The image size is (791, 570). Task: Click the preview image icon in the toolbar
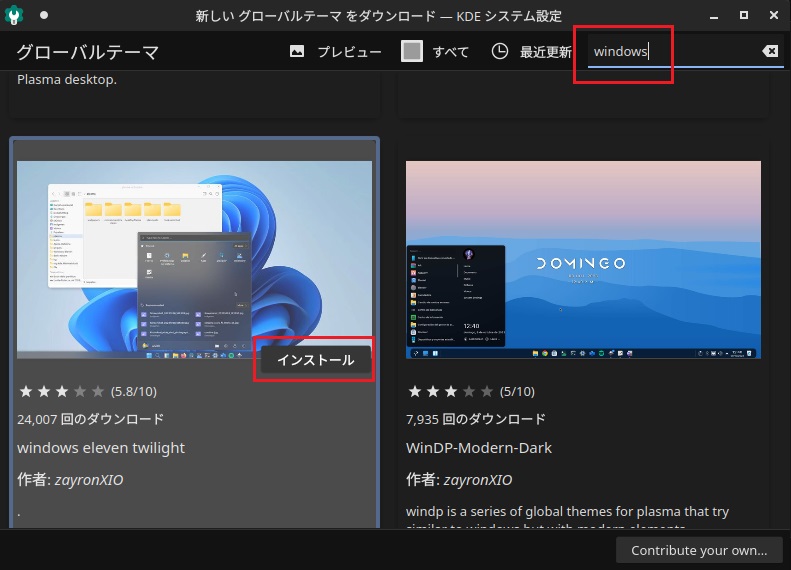pos(297,51)
